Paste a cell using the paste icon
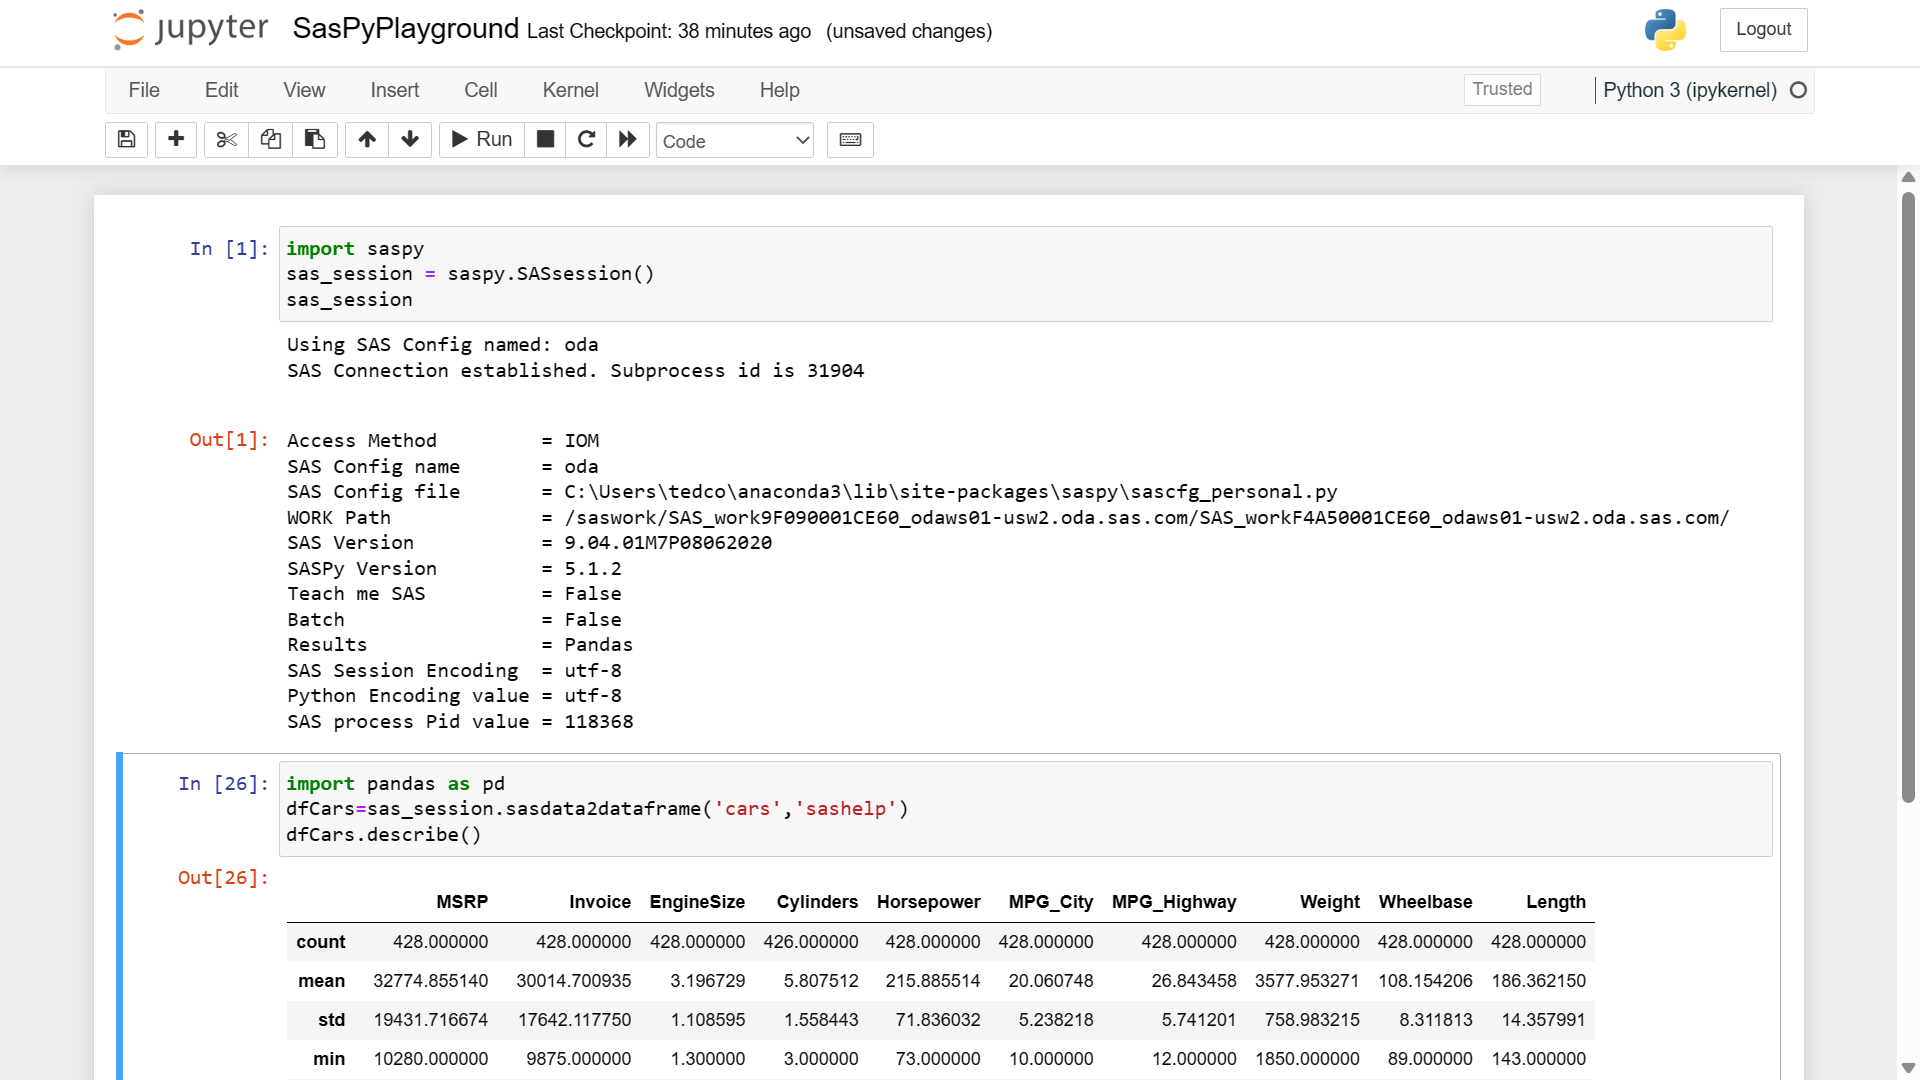The height and width of the screenshot is (1080, 1920). [315, 140]
